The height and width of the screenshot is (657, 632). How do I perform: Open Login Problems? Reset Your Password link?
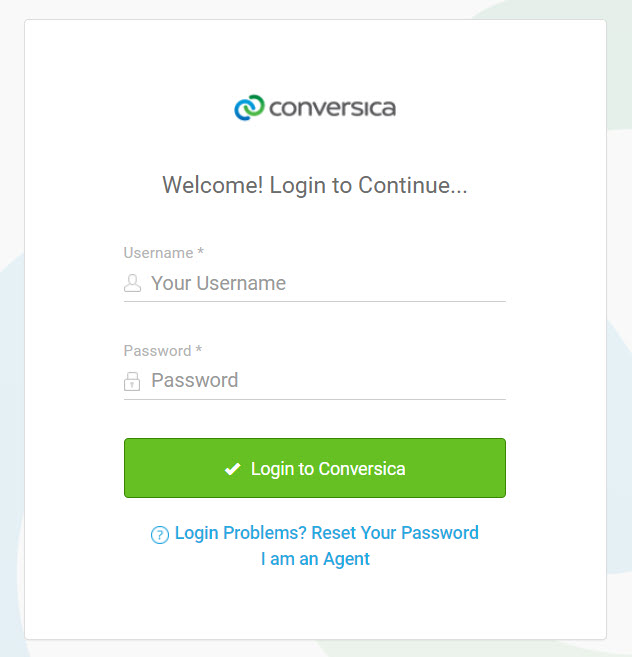tap(326, 533)
